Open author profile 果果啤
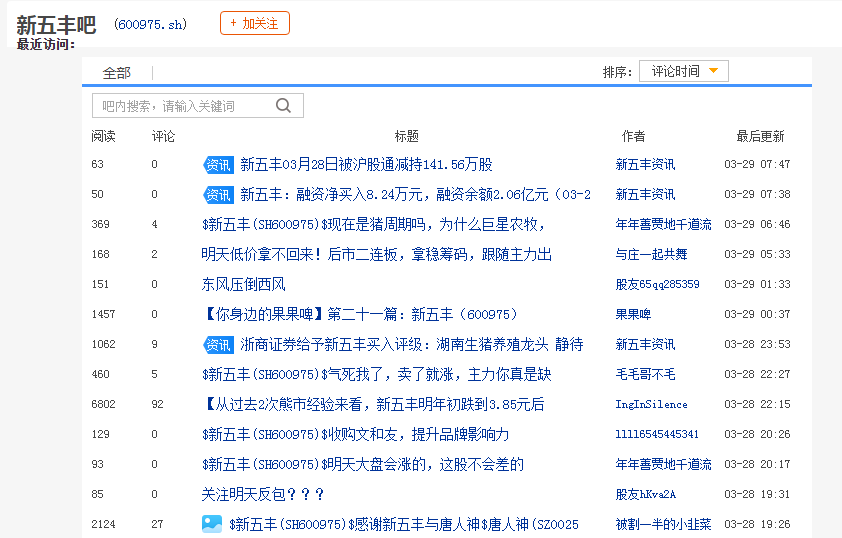This screenshot has width=842, height=538. pyautogui.click(x=633, y=315)
